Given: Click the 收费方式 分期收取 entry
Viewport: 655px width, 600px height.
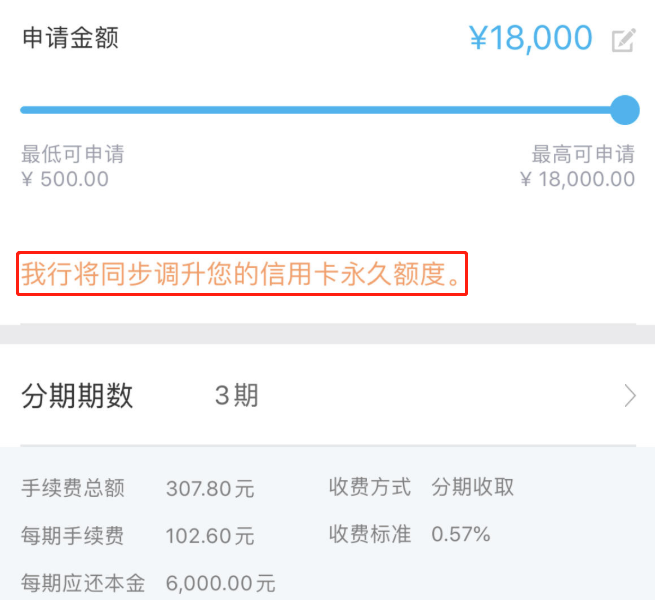Looking at the screenshot, I should (421, 487).
